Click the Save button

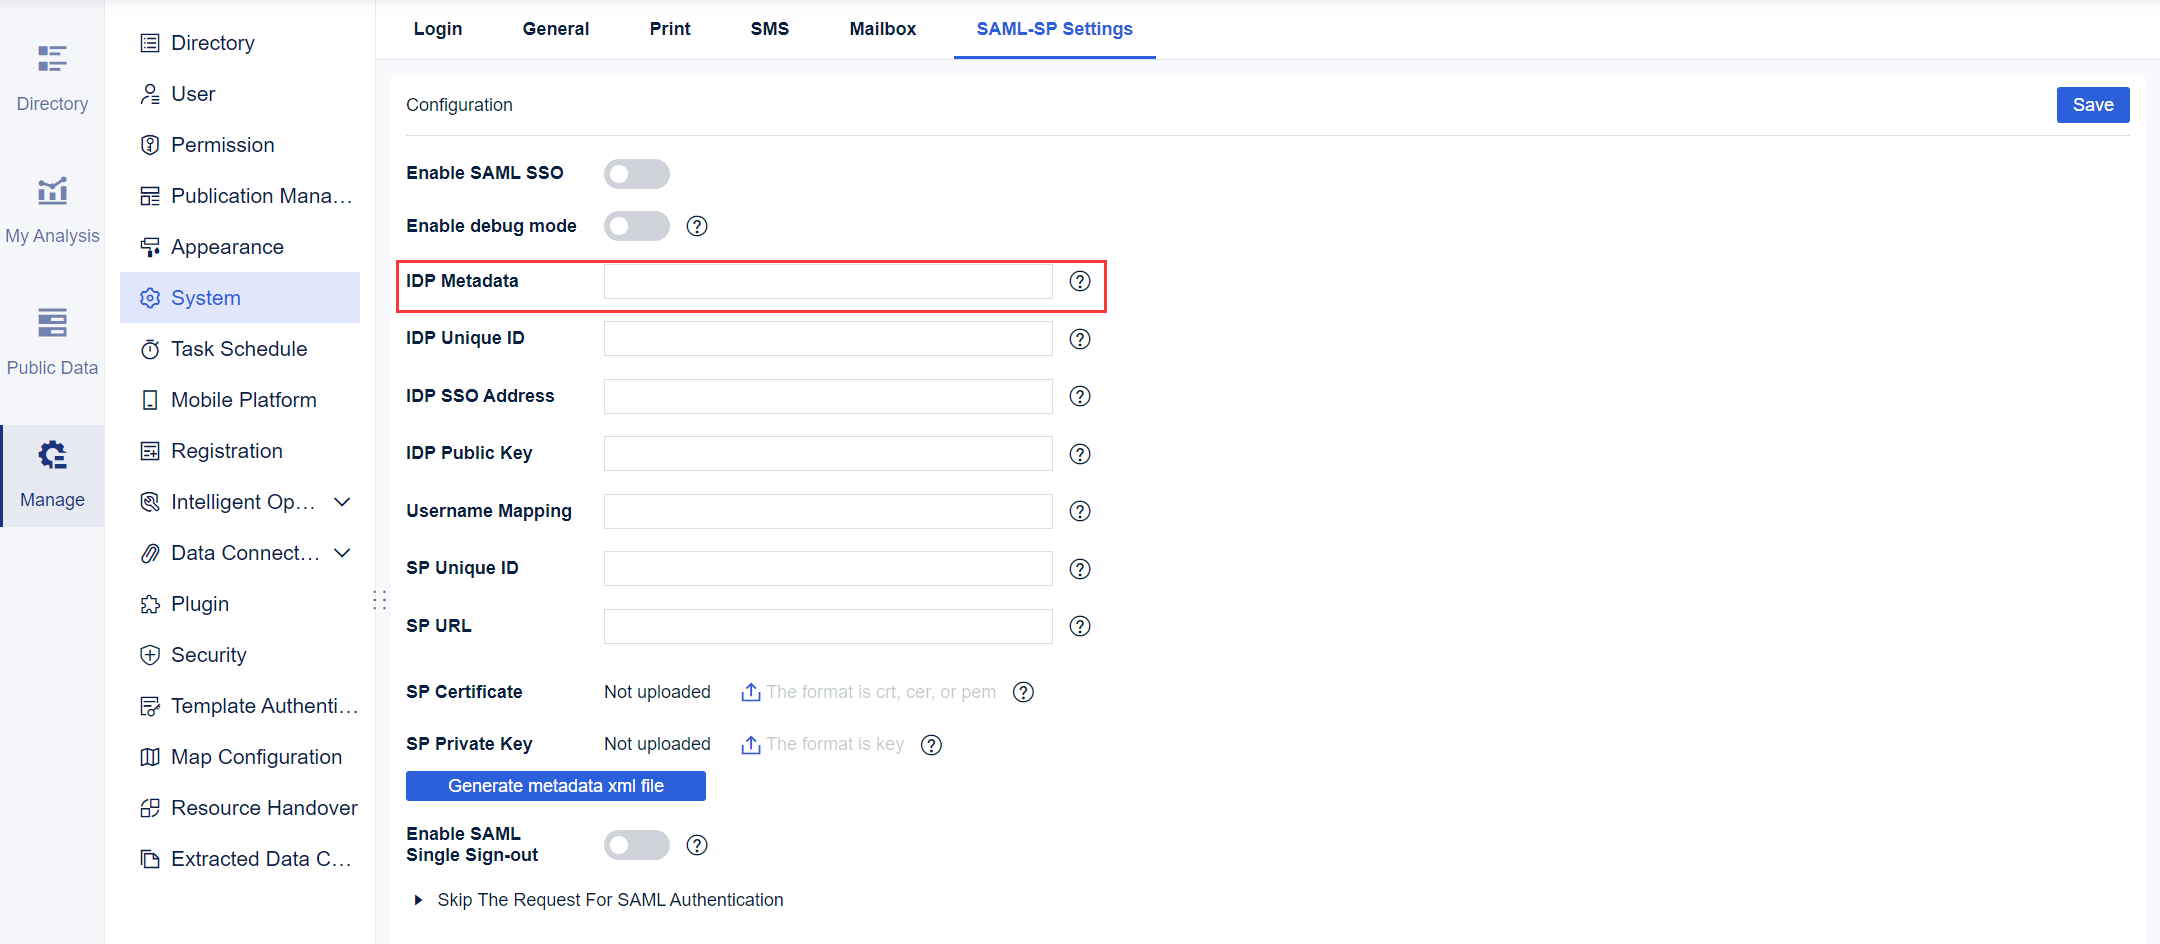click(x=2093, y=104)
